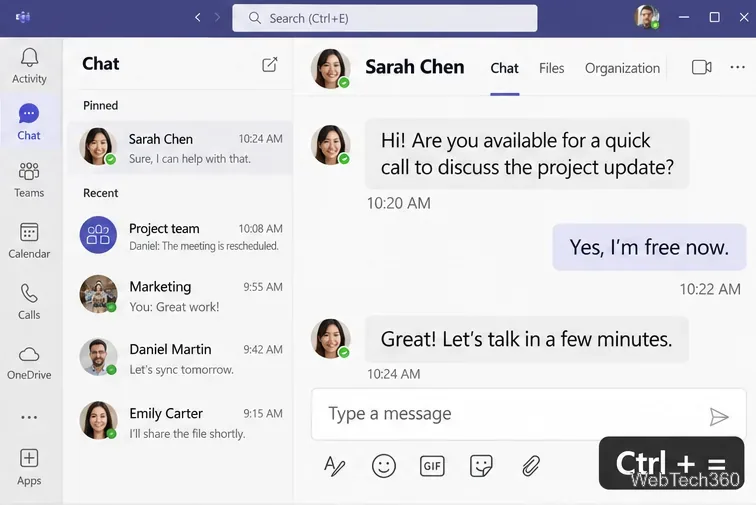Click the "Great! Let's talk in a few minutes." message
756x505 pixels.
coord(526,339)
